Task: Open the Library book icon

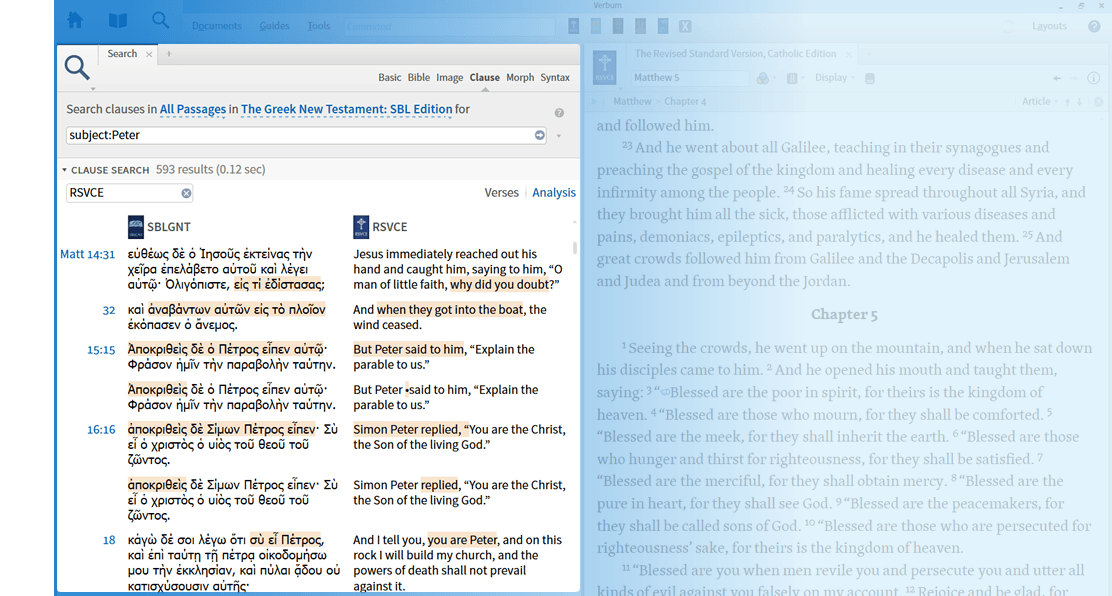Action: 118,21
